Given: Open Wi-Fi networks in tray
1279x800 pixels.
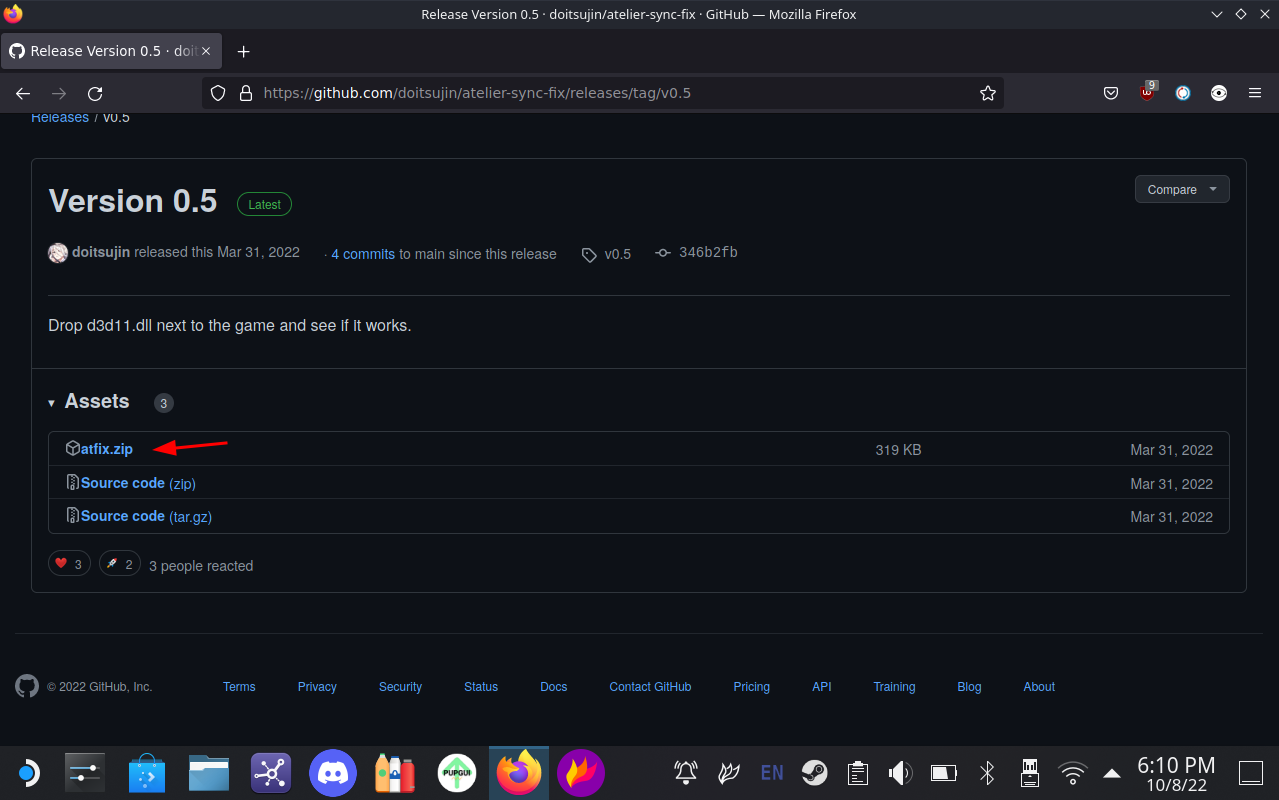Looking at the screenshot, I should 1073,772.
